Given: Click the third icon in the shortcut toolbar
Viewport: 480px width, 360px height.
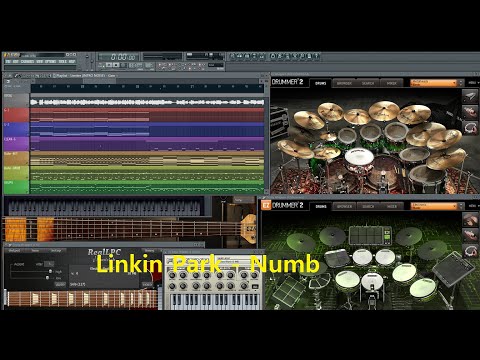Looking at the screenshot, I should (247, 56).
